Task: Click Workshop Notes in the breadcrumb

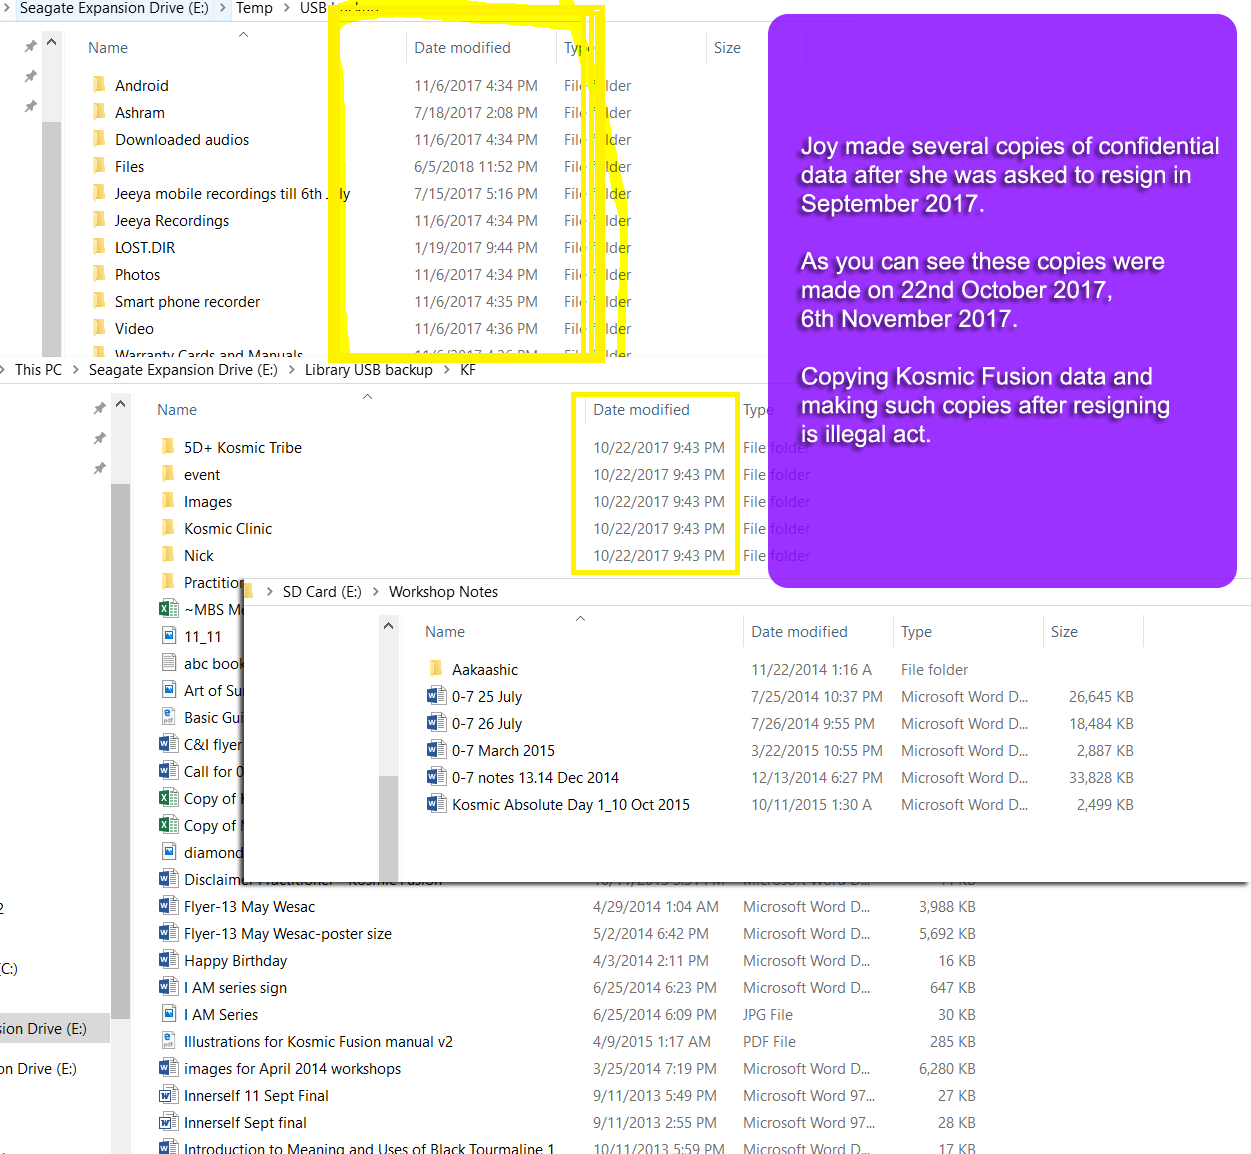Action: click(443, 592)
